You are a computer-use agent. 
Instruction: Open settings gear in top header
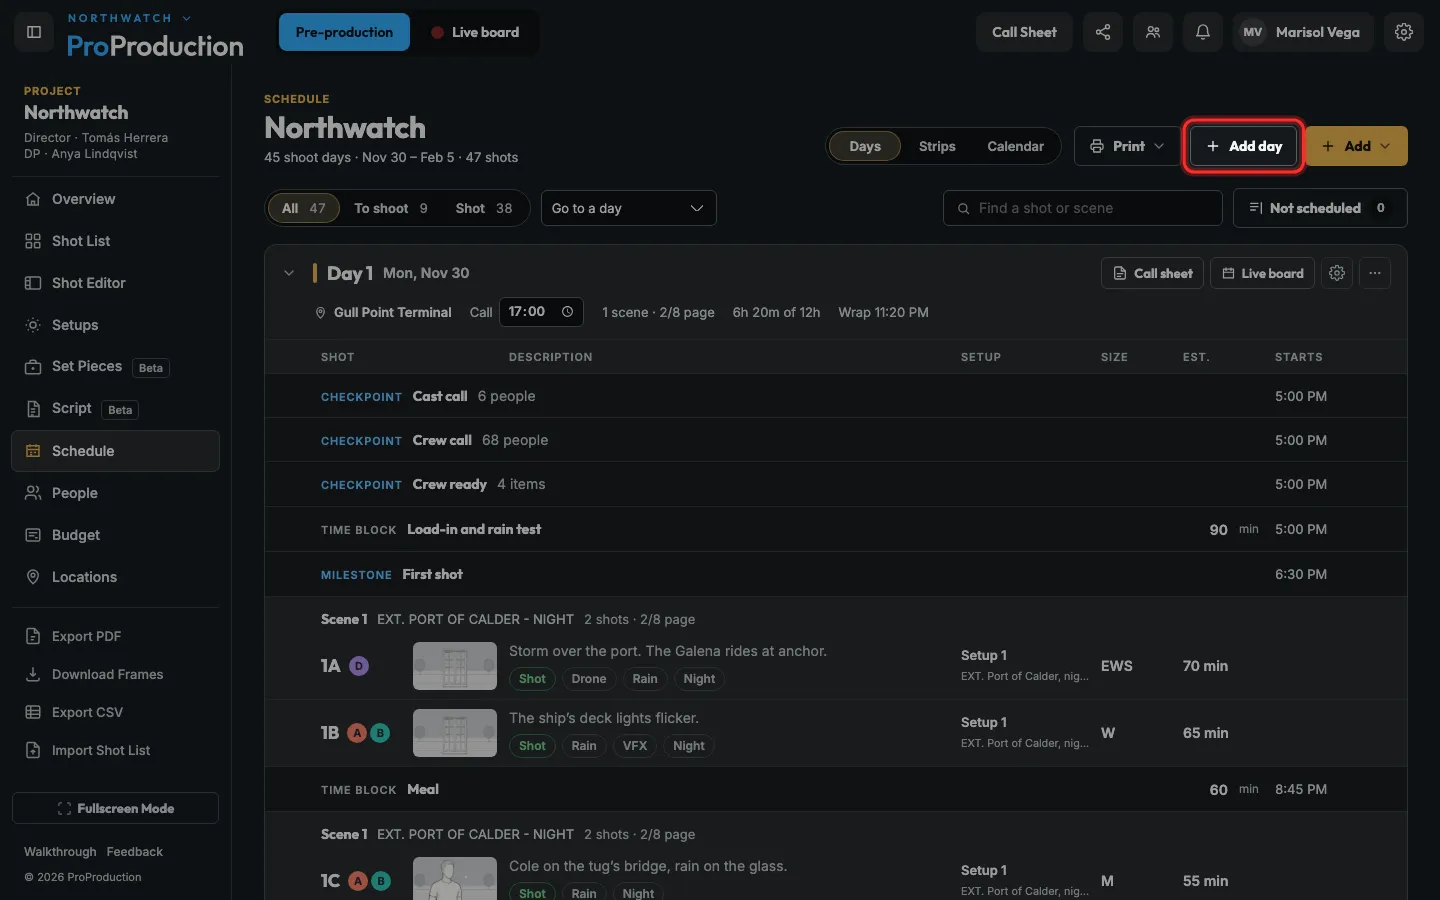pyautogui.click(x=1404, y=32)
